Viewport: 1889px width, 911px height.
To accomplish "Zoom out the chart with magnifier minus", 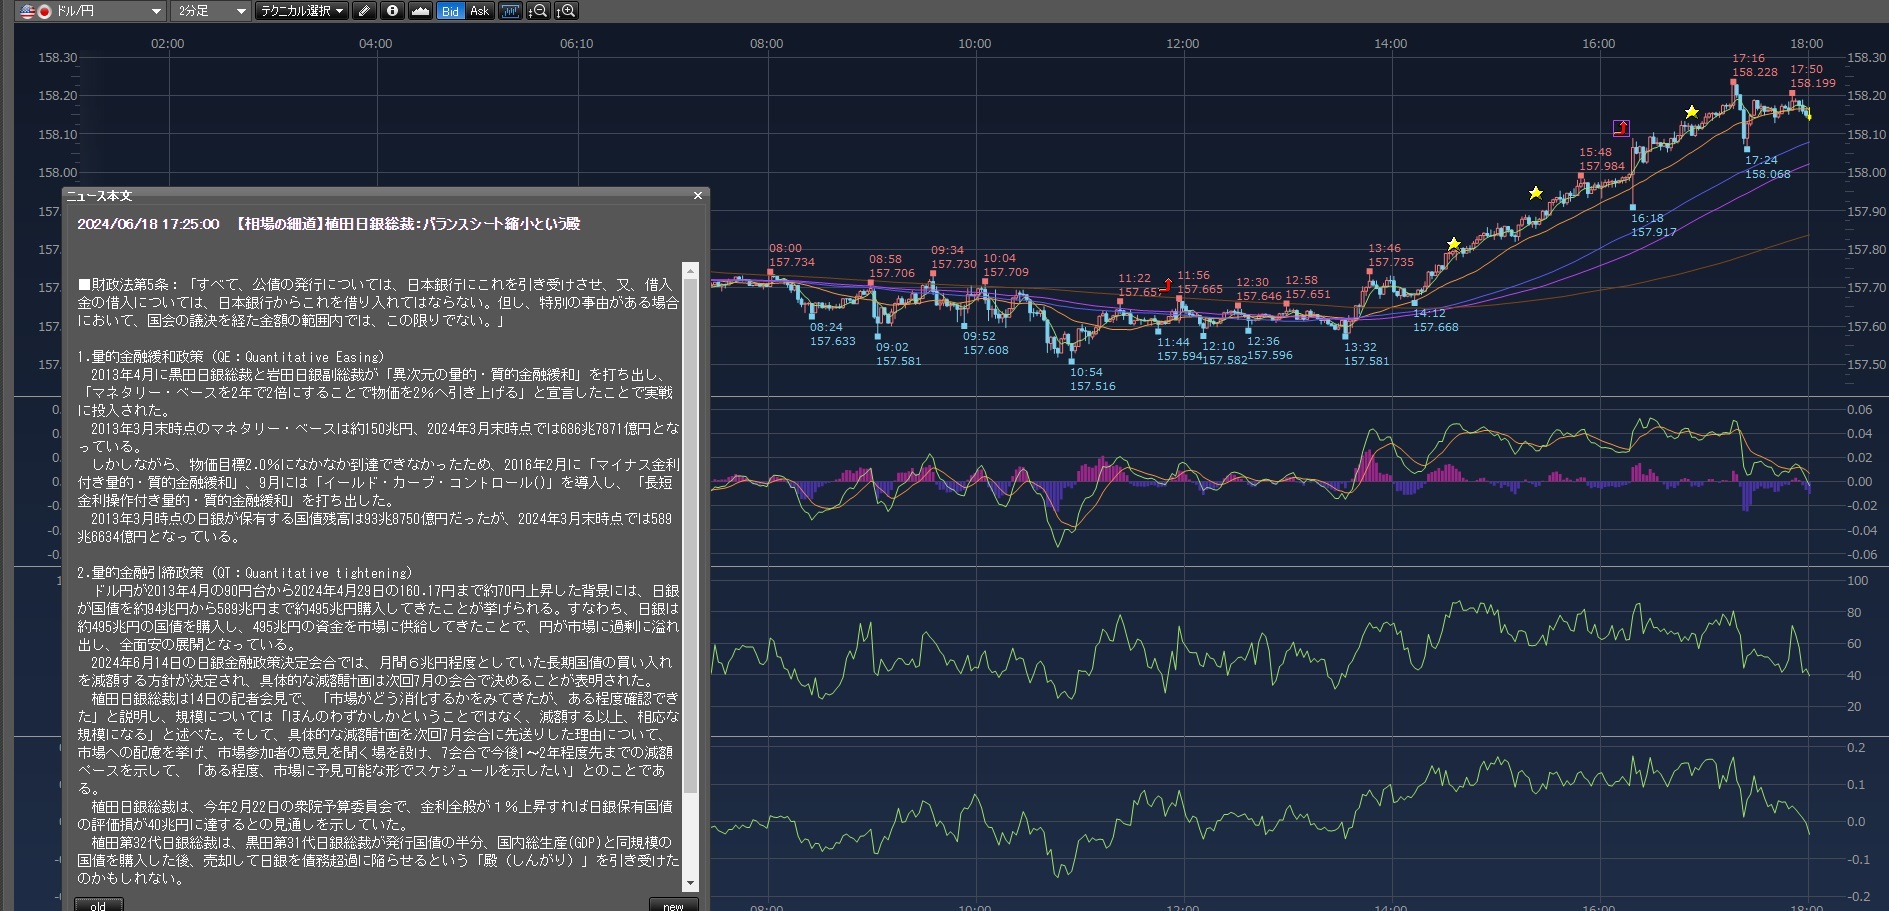I will [x=538, y=11].
